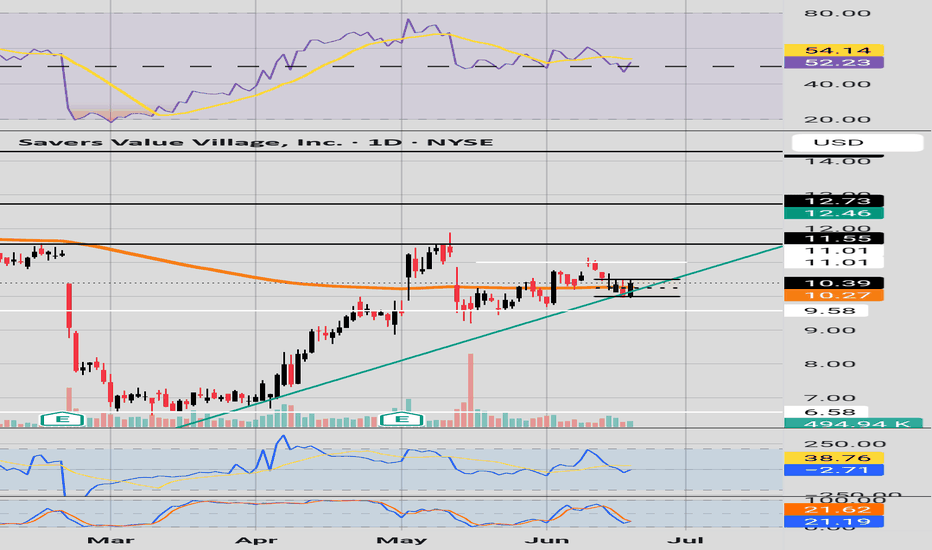
Task: Open the USD currency selector
Action: pyautogui.click(x=858, y=143)
